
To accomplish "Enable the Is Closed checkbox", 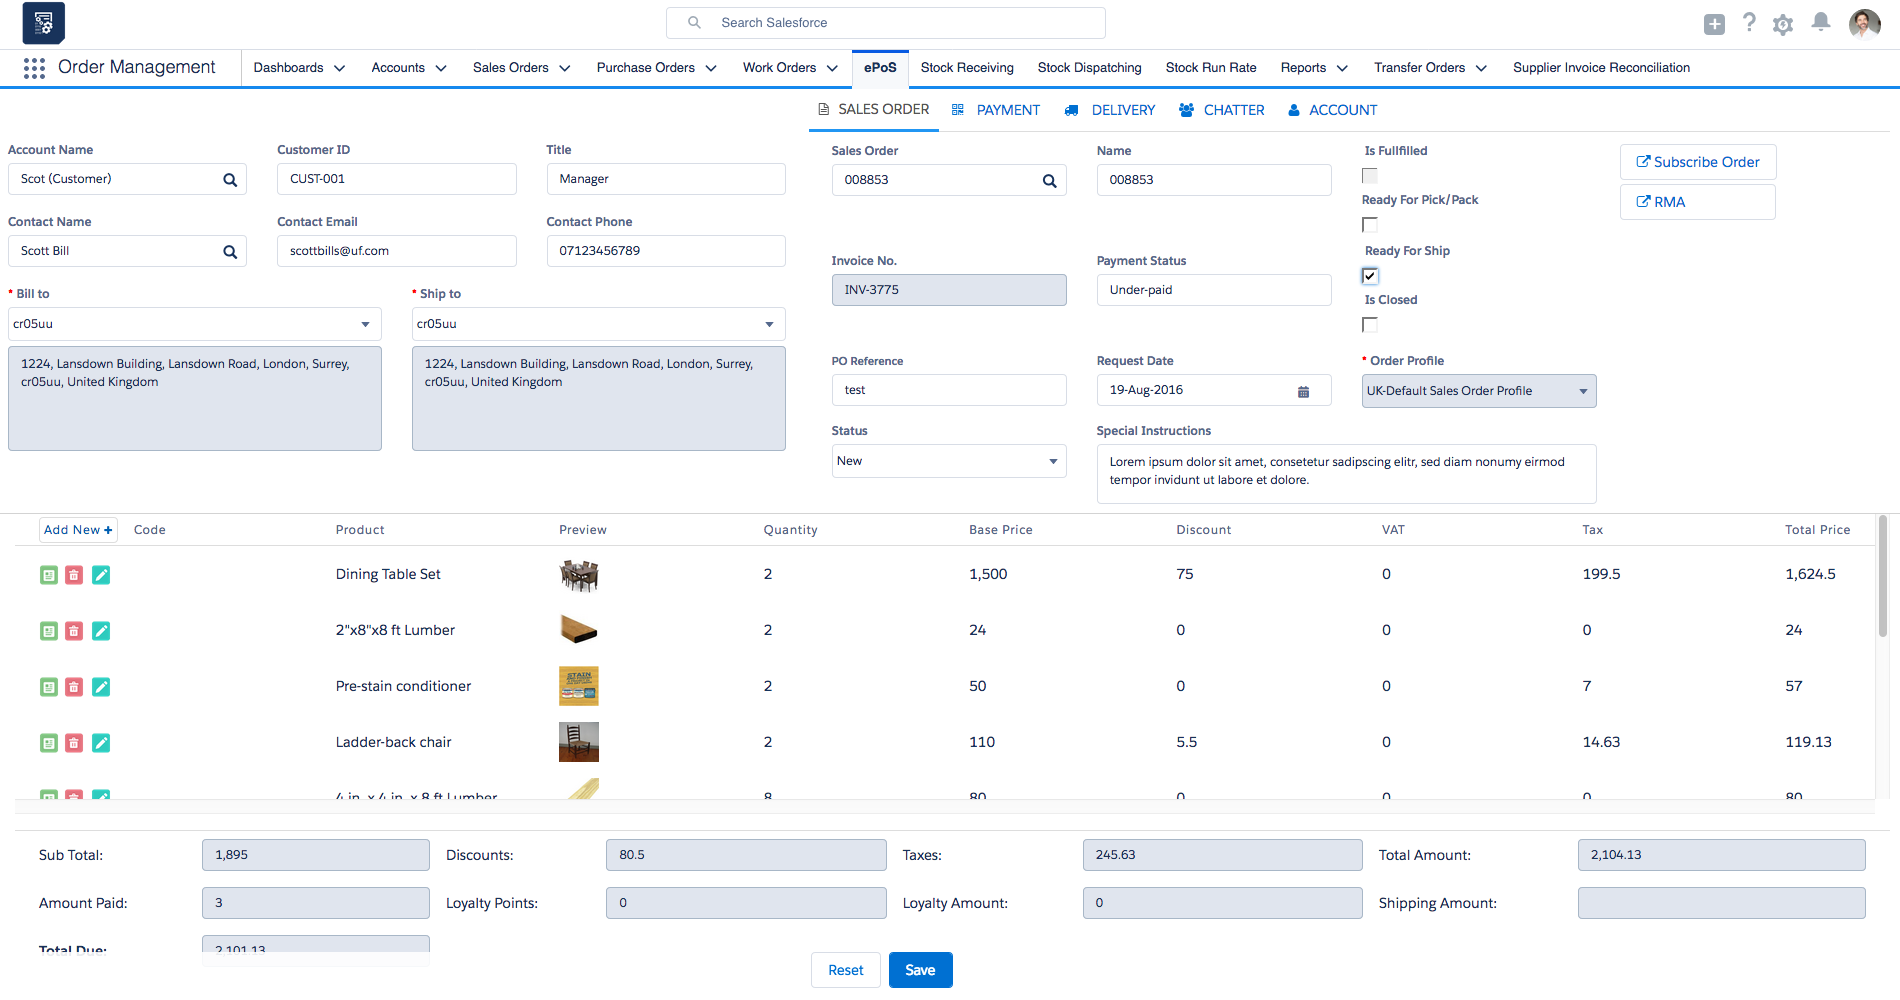I will coord(1369,324).
